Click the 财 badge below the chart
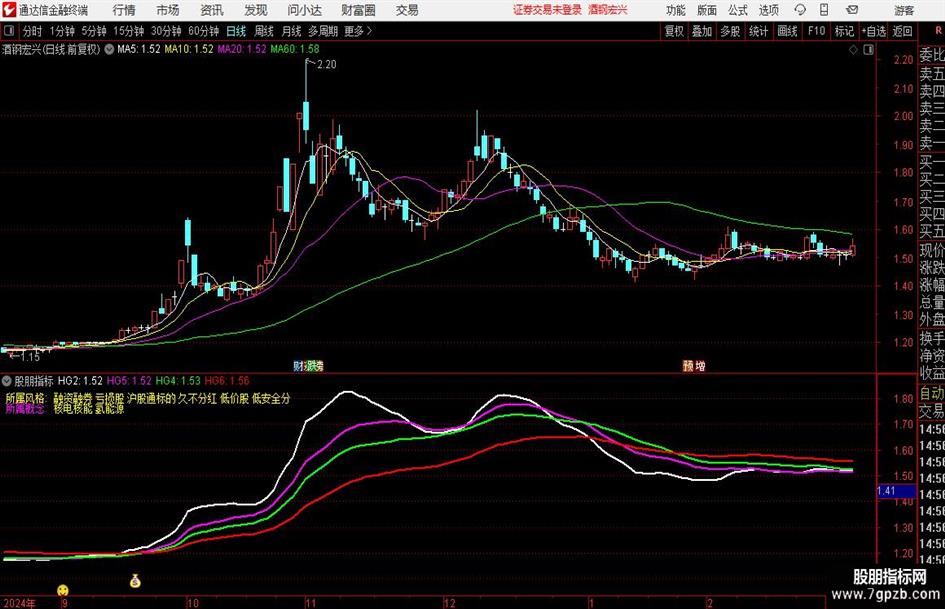The image size is (945, 609). tap(298, 365)
